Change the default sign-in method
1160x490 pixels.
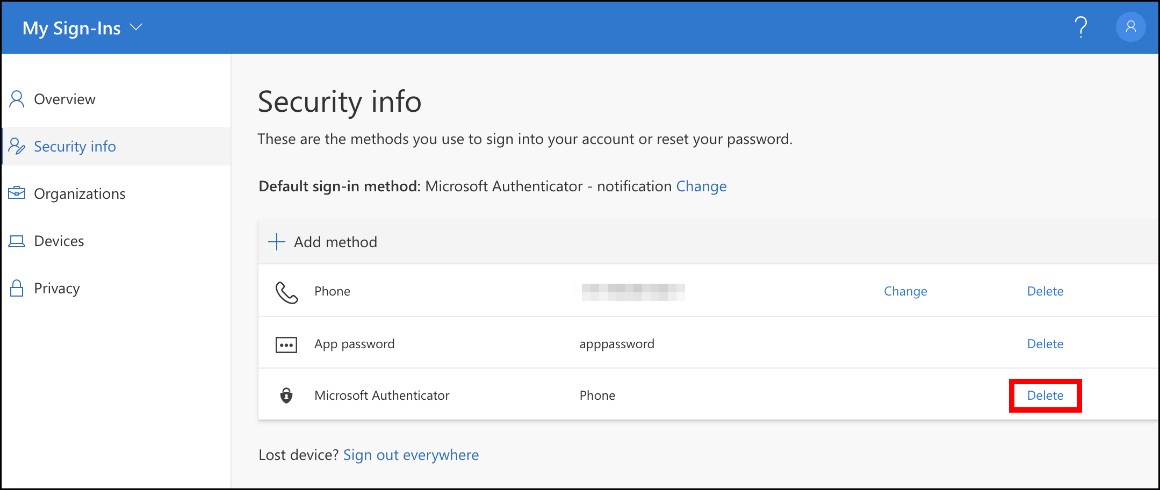[701, 186]
